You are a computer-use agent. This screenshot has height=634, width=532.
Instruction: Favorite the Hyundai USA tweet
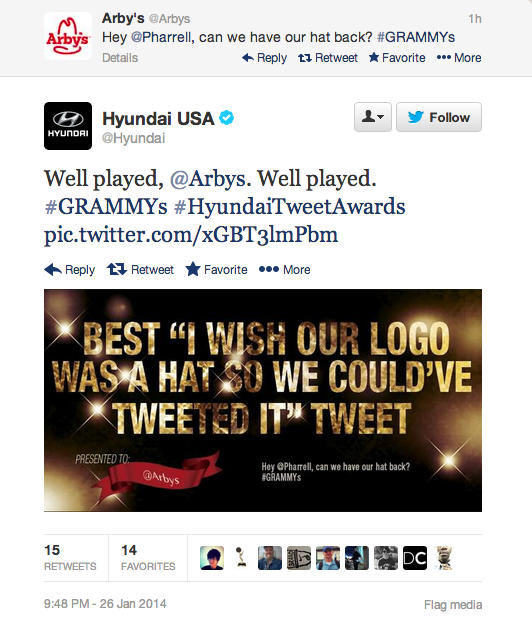[216, 270]
